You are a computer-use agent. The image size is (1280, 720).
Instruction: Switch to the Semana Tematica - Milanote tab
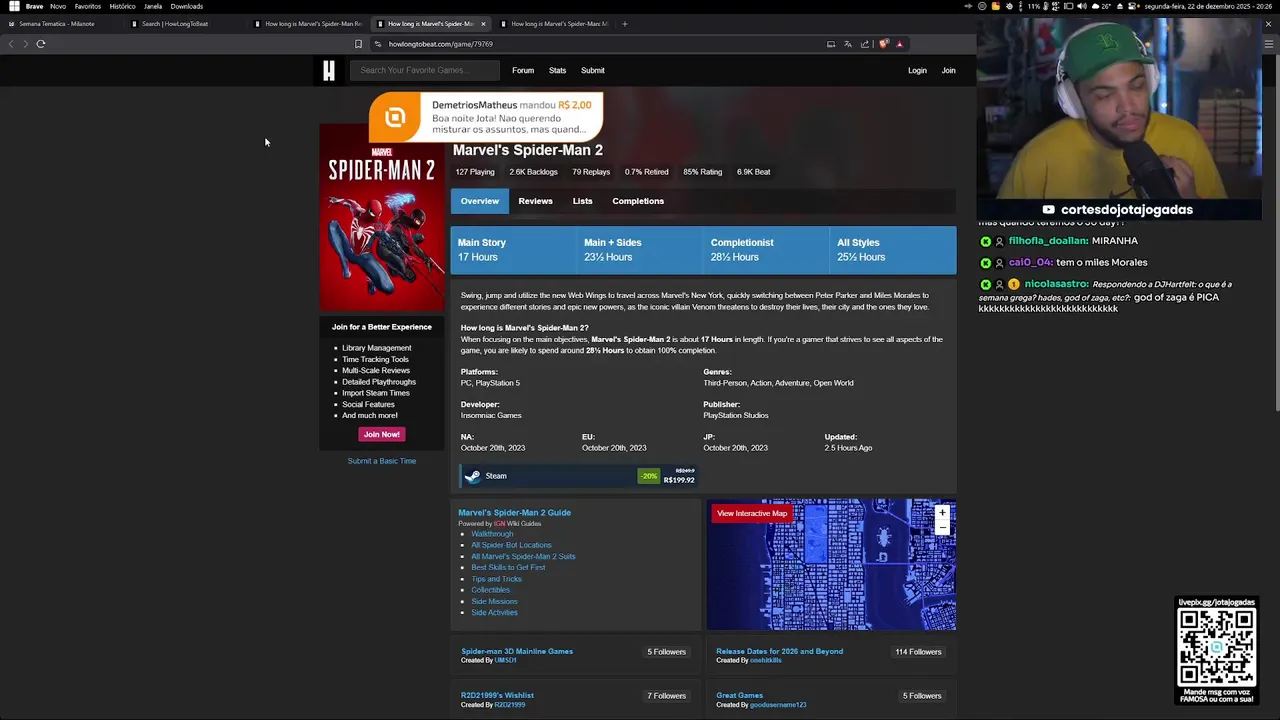(x=62, y=24)
